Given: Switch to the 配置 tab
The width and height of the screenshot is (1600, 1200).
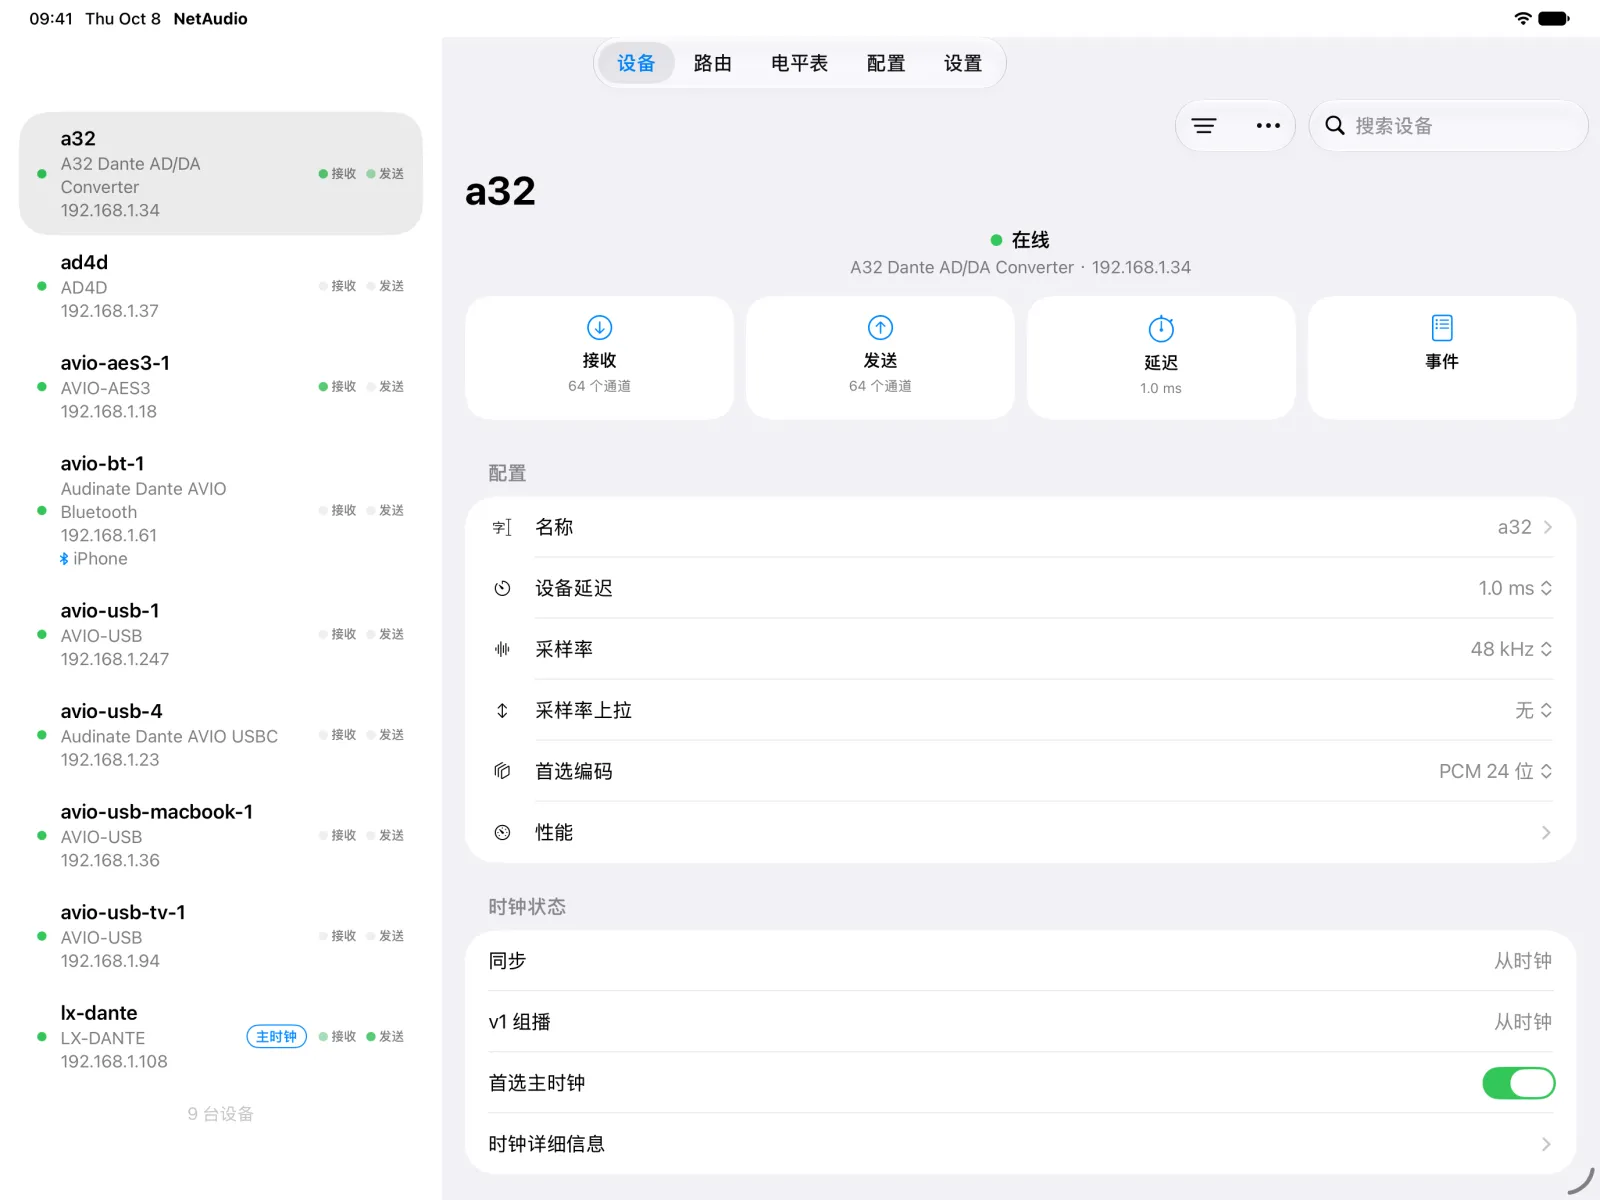Looking at the screenshot, I should pyautogui.click(x=885, y=63).
